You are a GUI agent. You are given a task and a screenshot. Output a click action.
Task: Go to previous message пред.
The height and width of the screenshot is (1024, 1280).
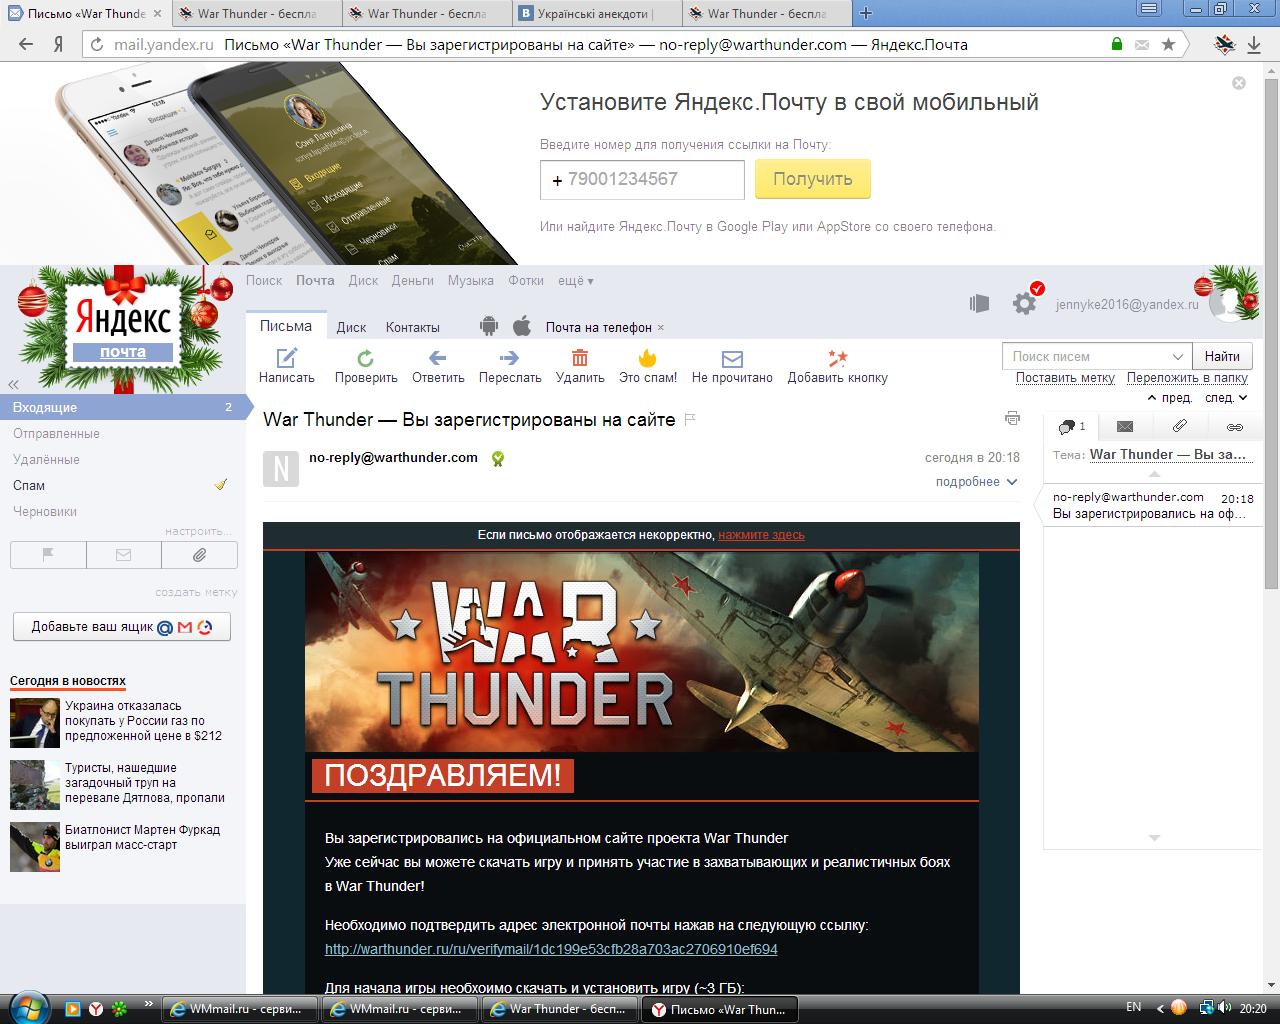coord(1168,398)
